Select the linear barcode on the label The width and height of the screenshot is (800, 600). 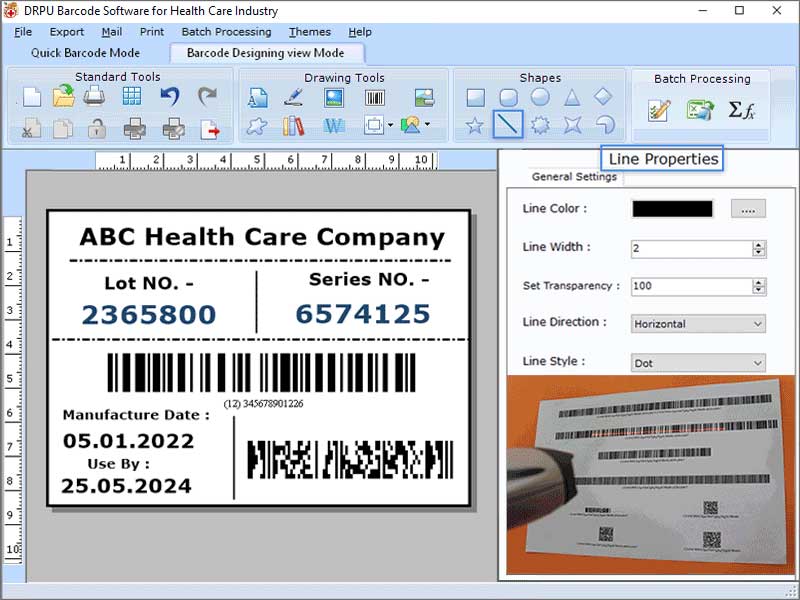coord(261,373)
